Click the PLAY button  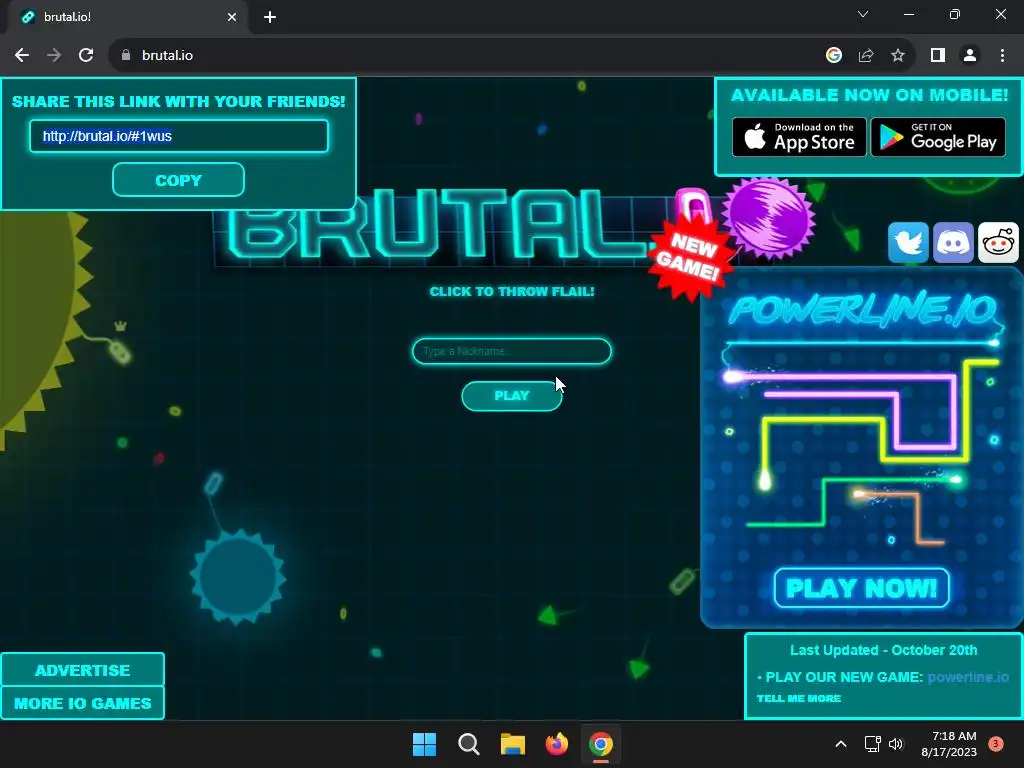512,396
